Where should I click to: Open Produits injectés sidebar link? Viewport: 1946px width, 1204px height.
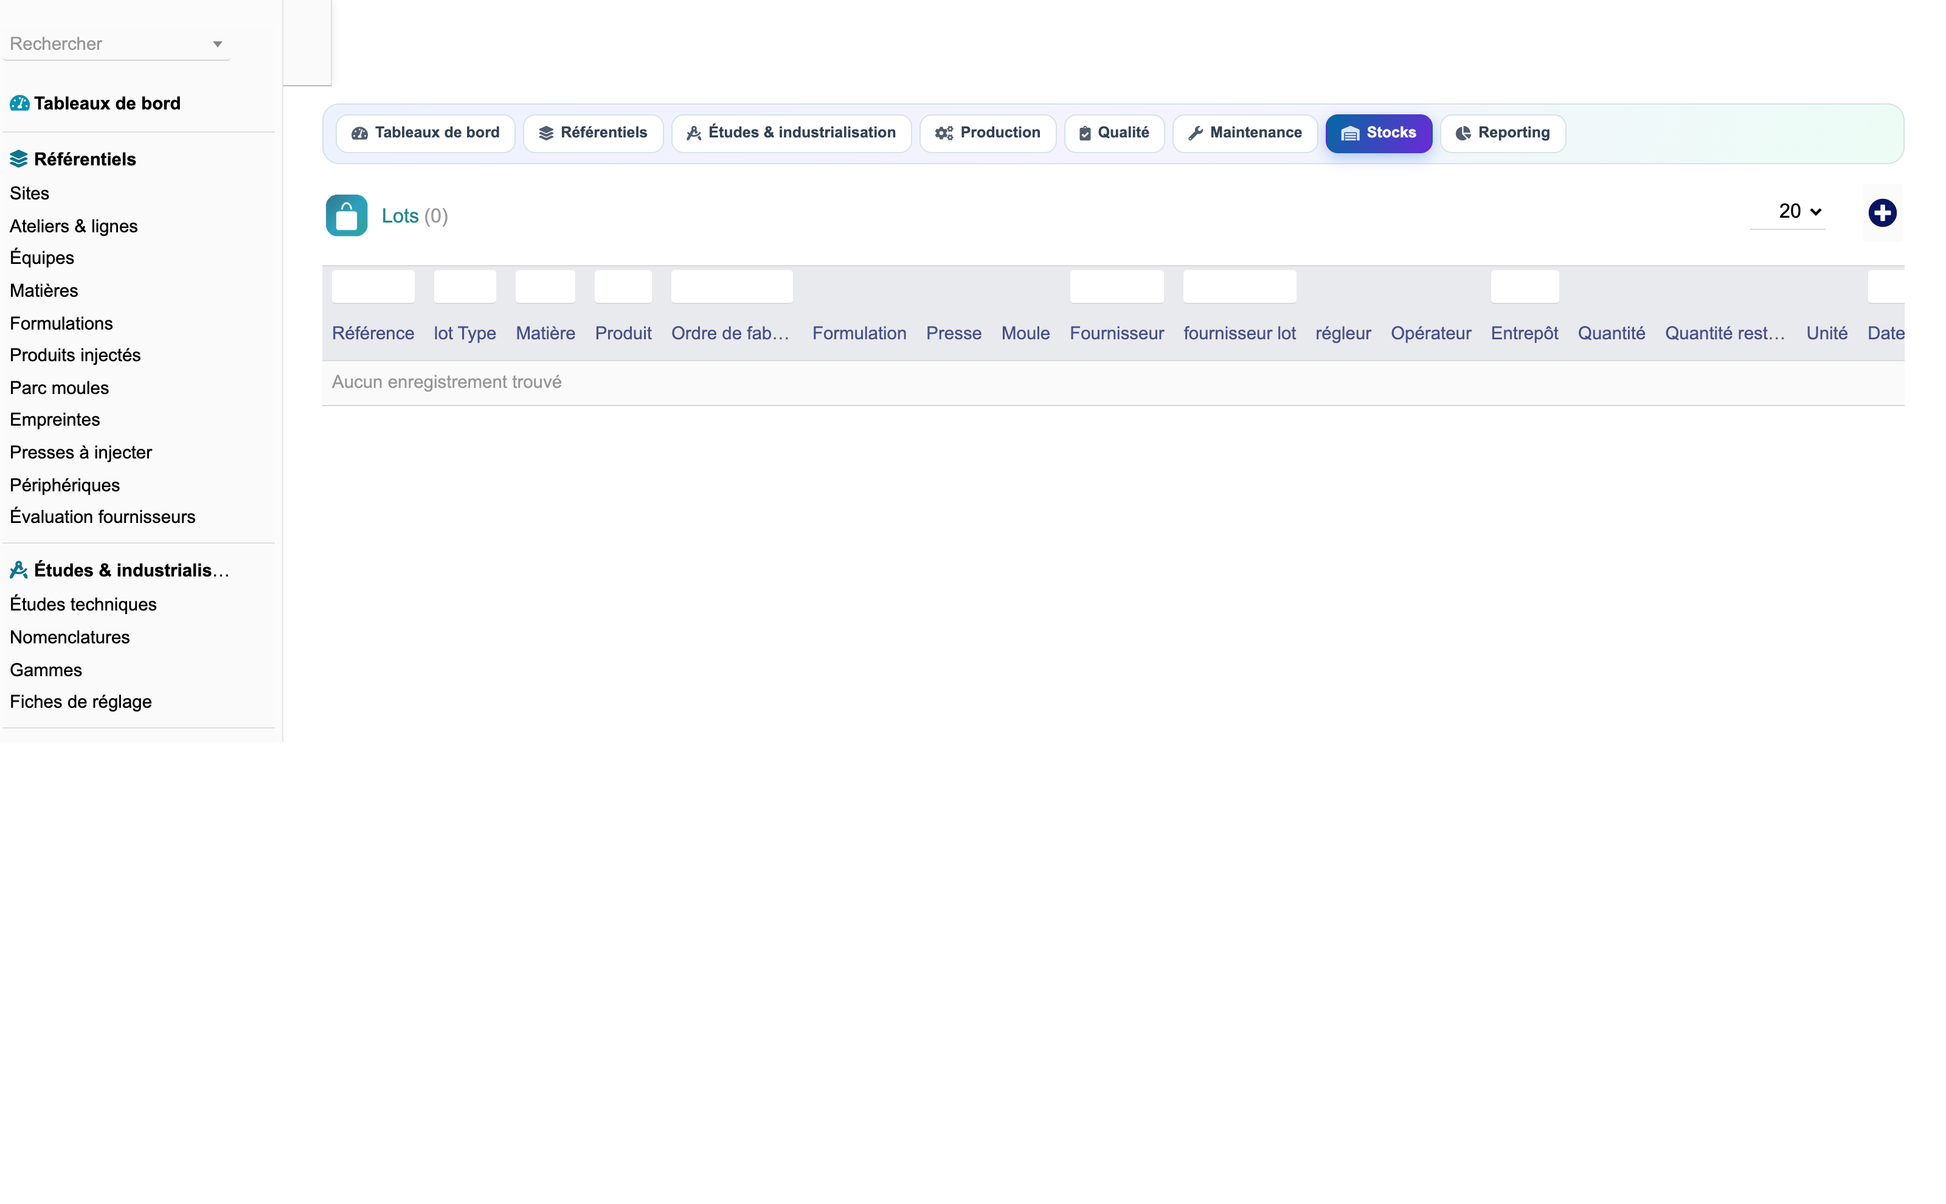coord(75,355)
